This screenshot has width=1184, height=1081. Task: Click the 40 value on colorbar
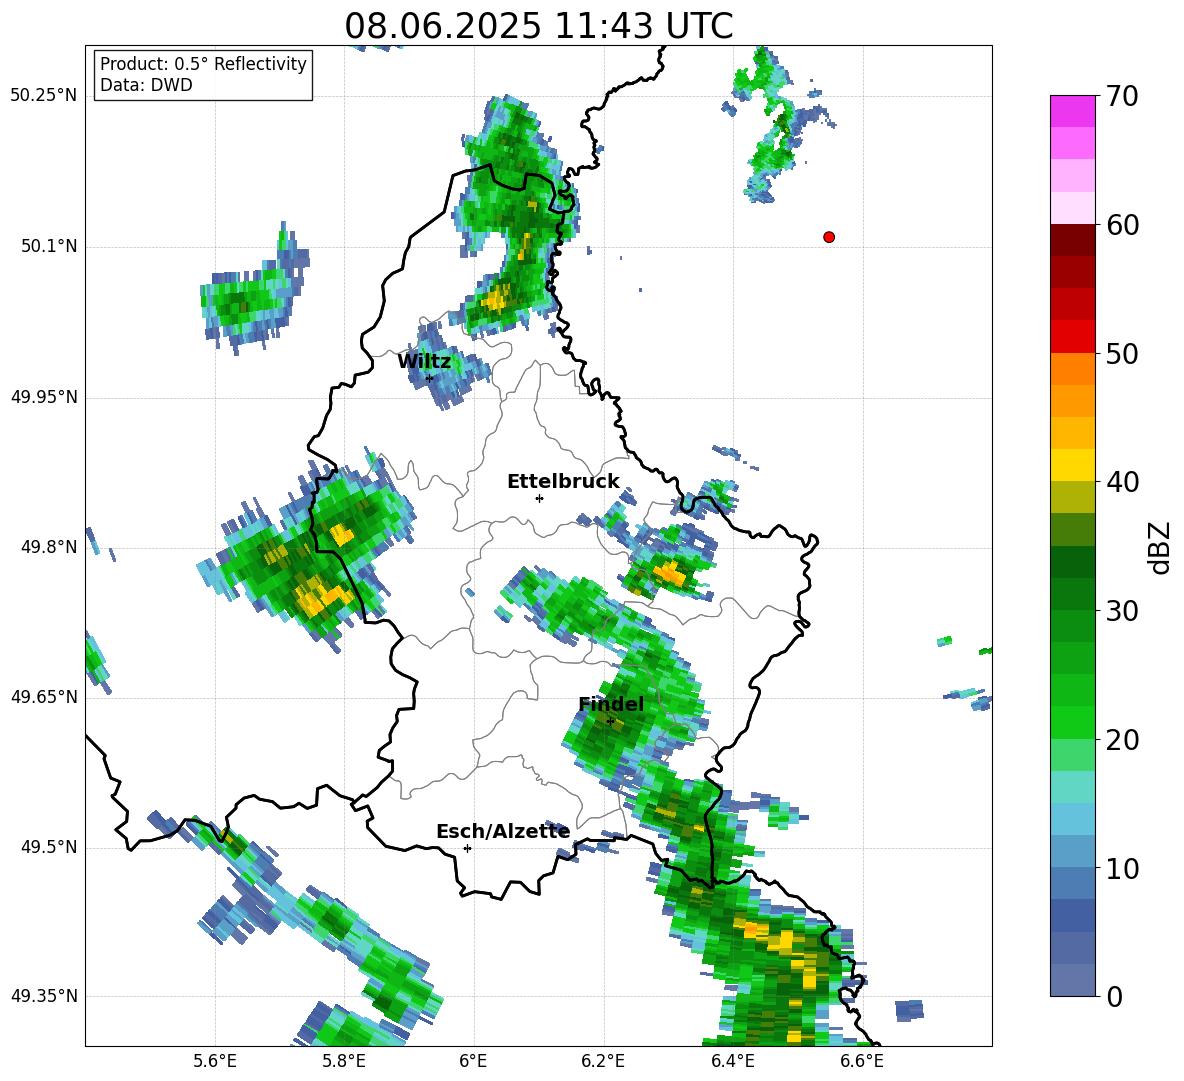(x=1122, y=482)
